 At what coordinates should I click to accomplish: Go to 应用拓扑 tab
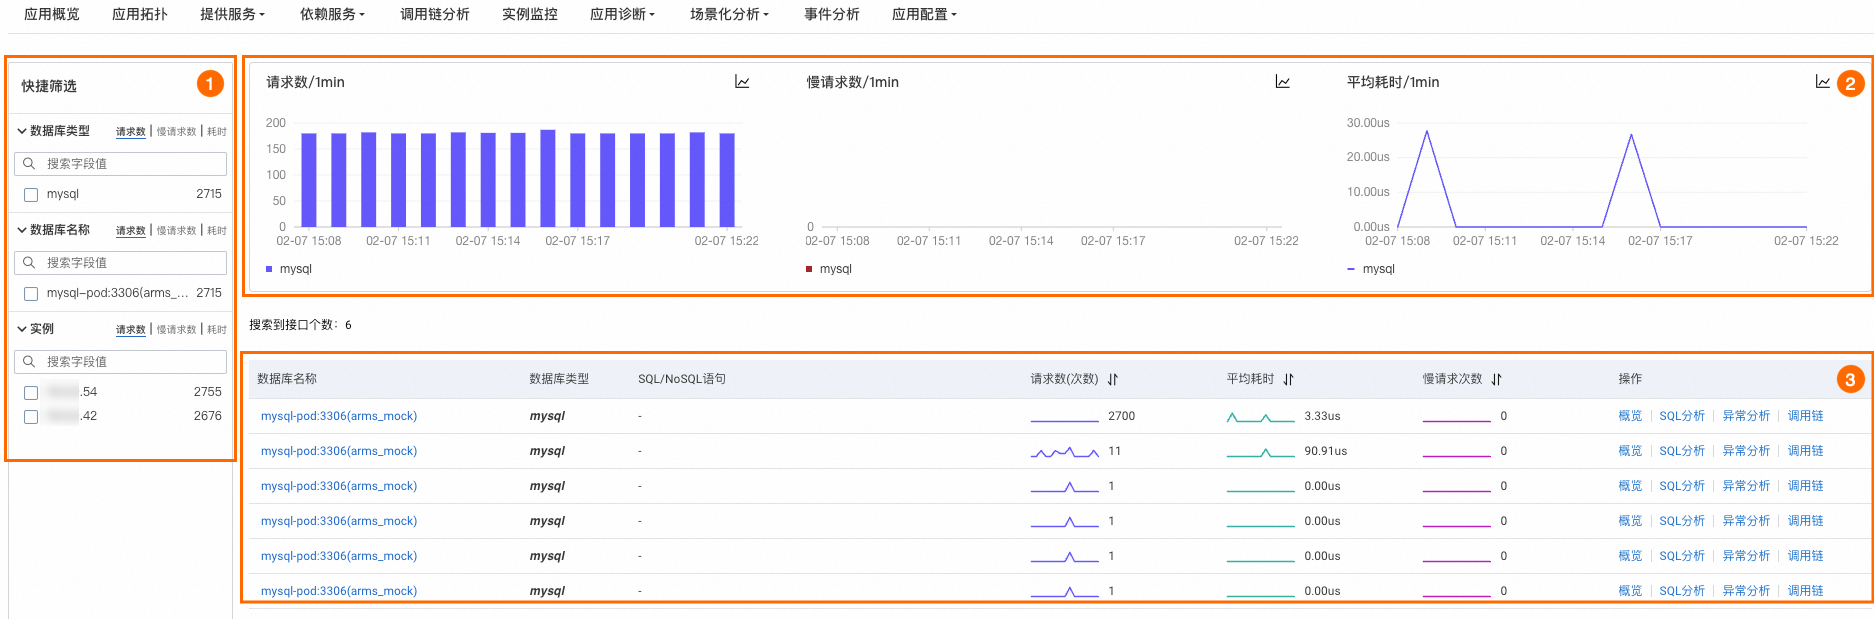(x=140, y=14)
